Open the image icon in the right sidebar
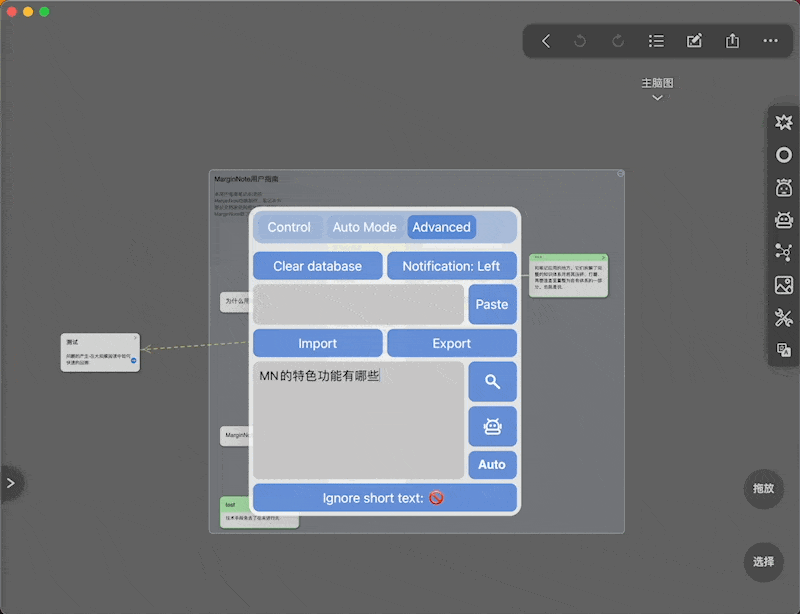This screenshot has height=614, width=800. 784,285
